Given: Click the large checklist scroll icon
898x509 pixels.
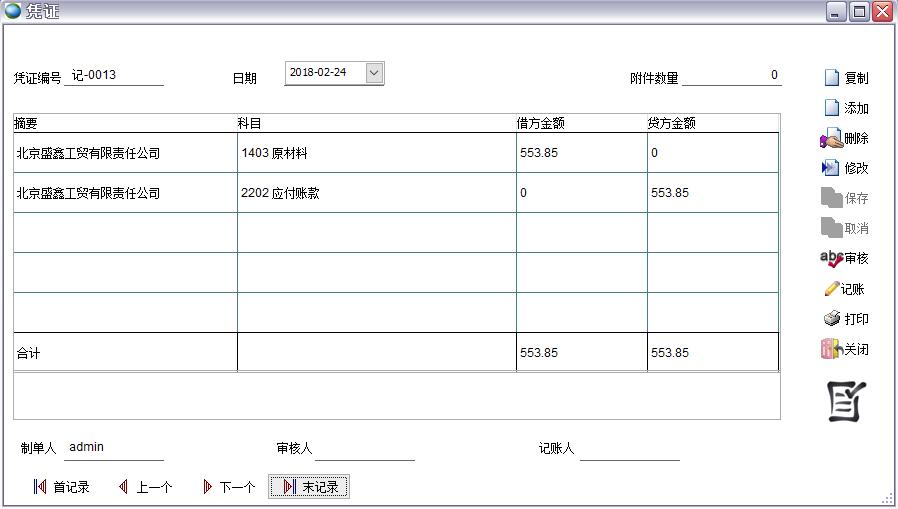Looking at the screenshot, I should [846, 401].
